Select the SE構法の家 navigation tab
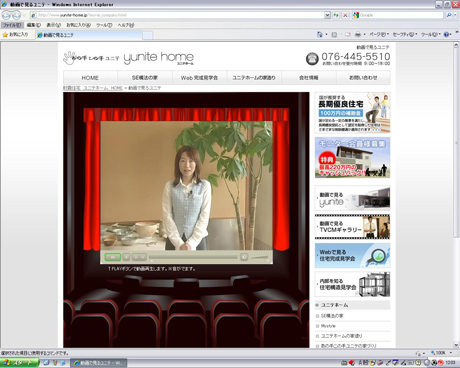 145,78
